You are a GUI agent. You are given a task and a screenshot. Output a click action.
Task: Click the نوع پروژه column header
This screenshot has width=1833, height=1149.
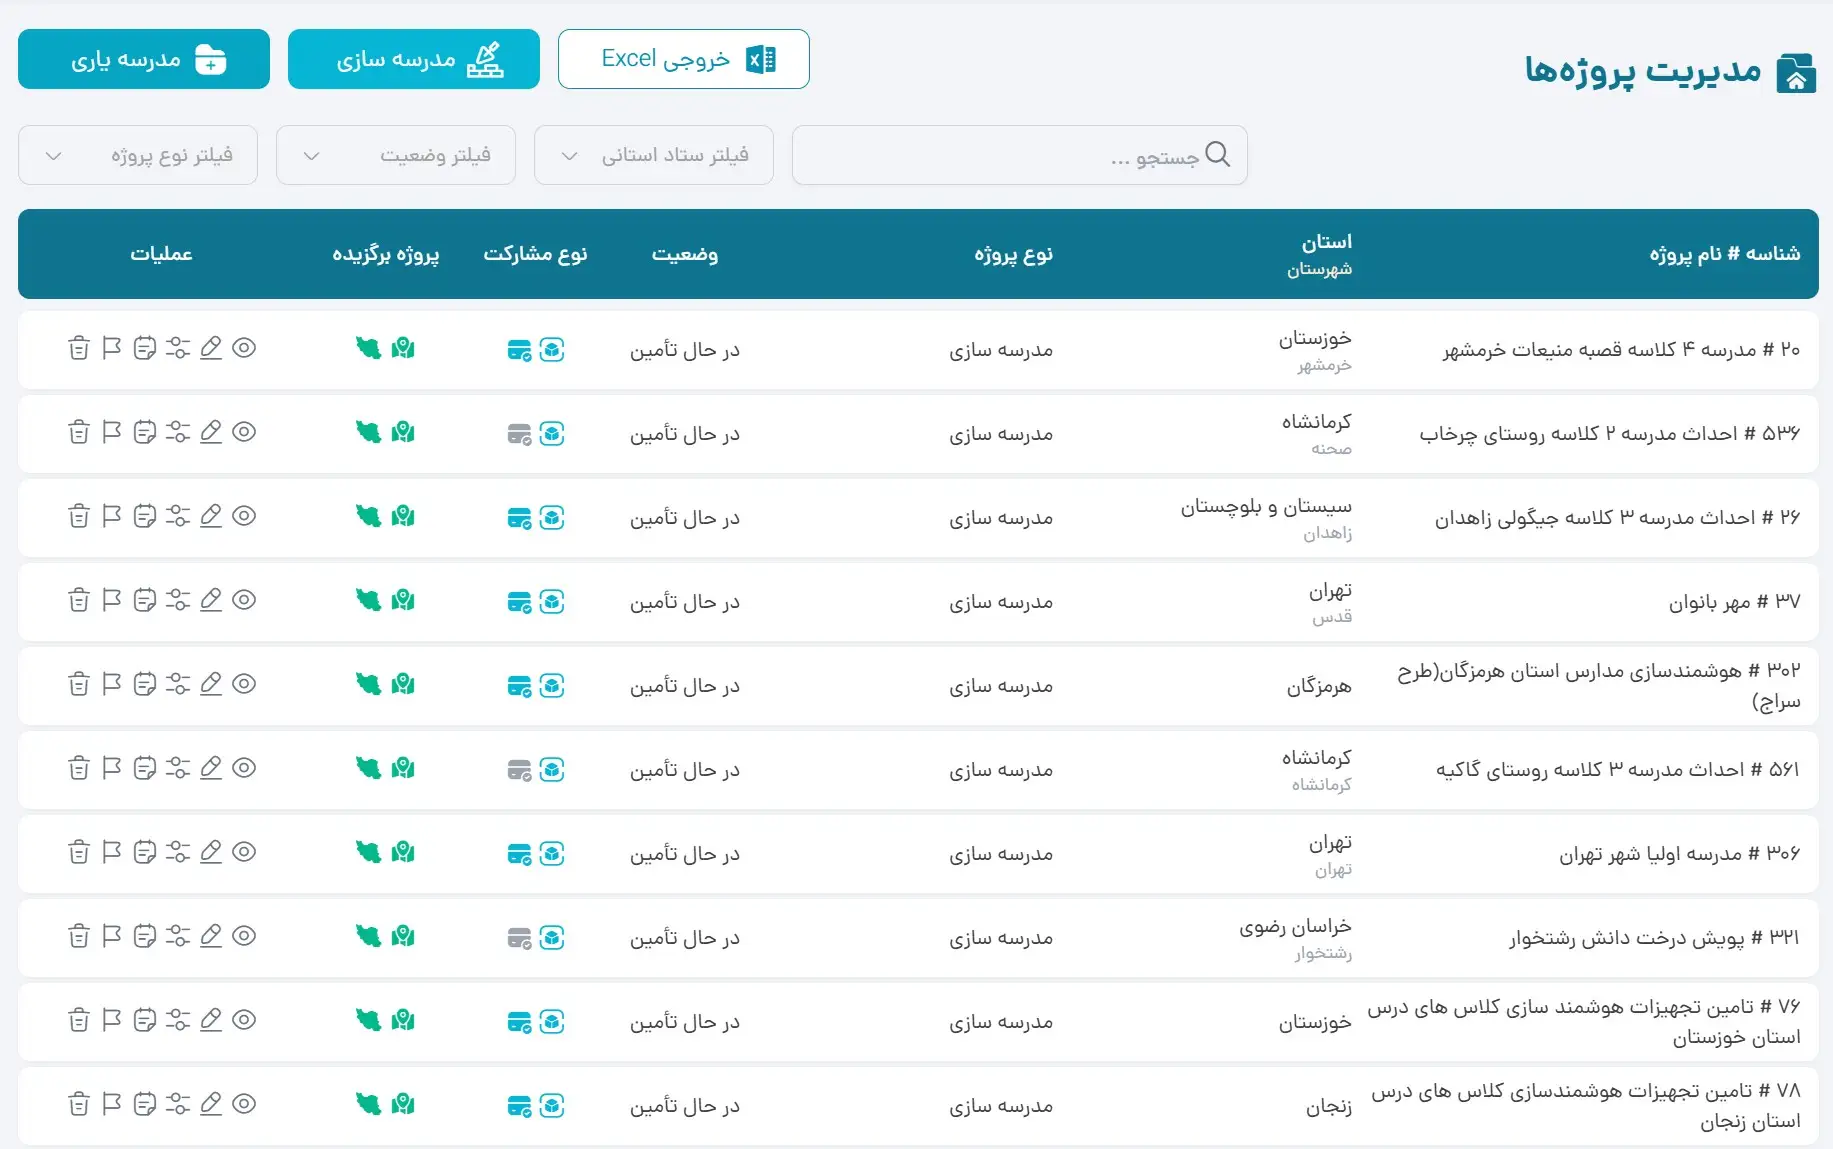tap(1013, 254)
